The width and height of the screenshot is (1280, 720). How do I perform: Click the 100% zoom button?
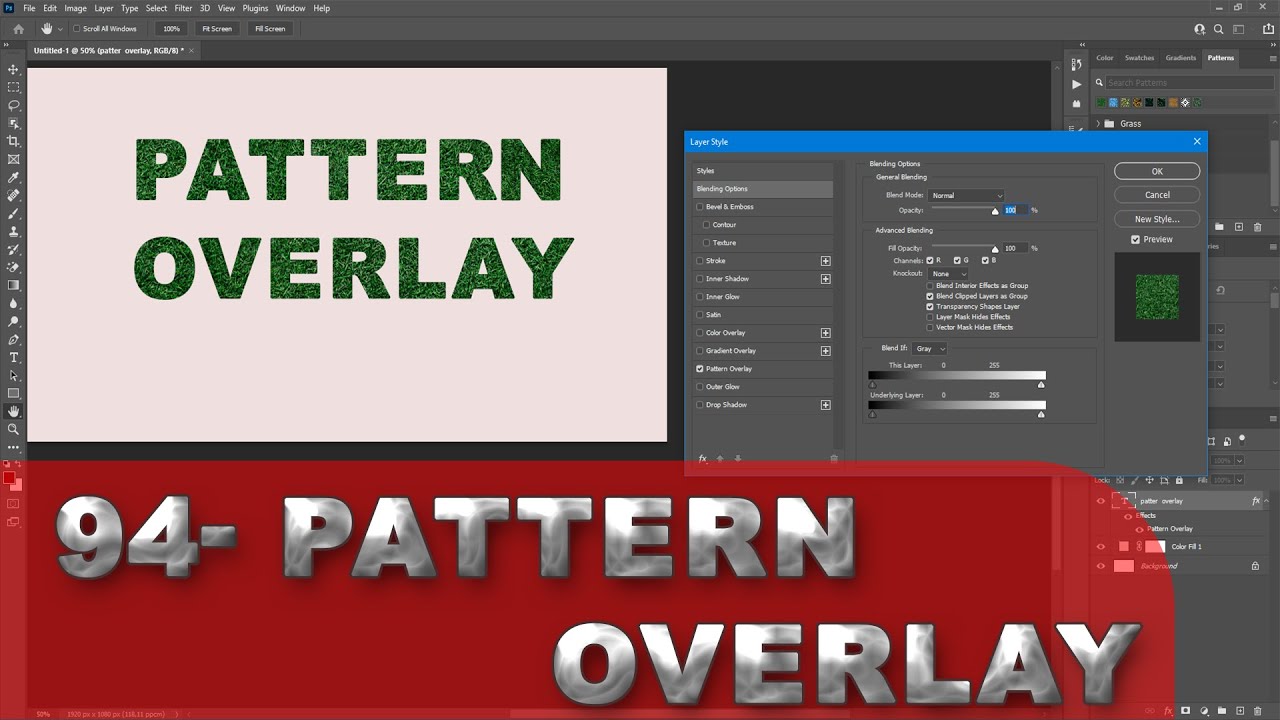pos(171,29)
